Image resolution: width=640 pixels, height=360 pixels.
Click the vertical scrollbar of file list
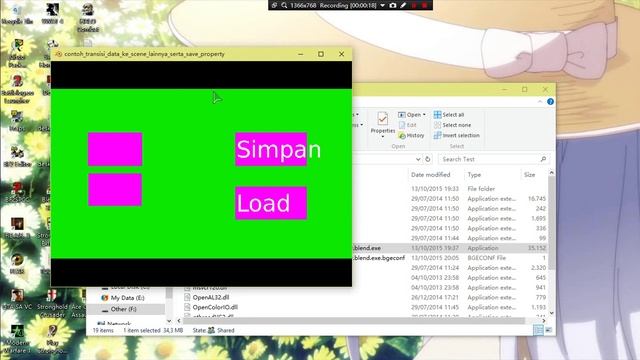(x=551, y=222)
